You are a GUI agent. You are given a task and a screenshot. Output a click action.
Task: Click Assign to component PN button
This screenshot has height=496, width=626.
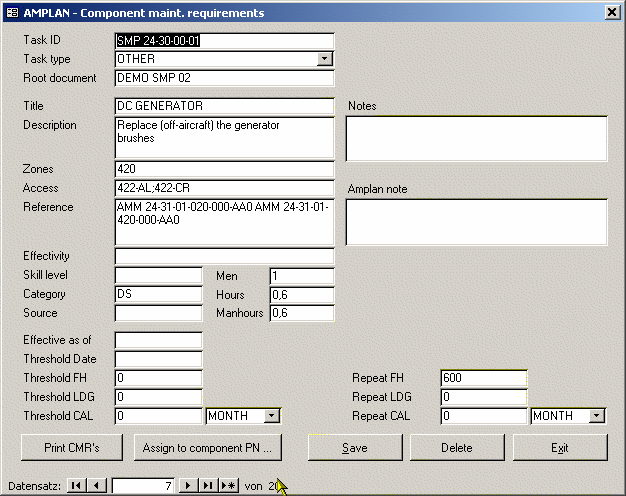pos(207,448)
